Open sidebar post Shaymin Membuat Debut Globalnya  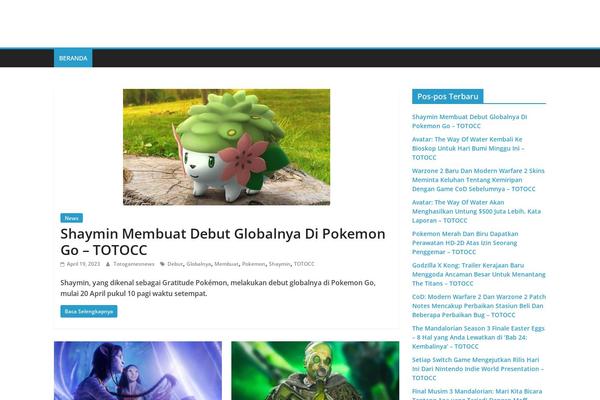coord(468,122)
